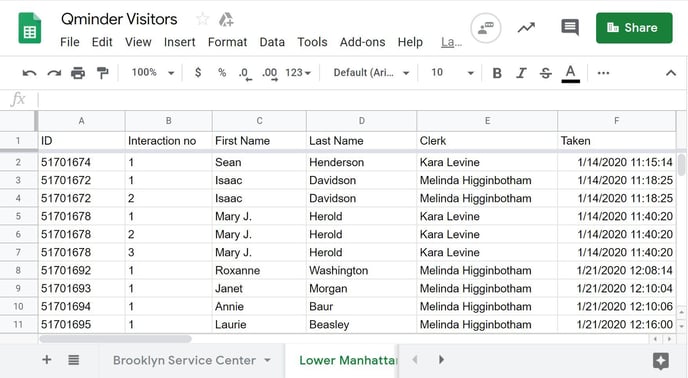This screenshot has width=688, height=378.
Task: Open the font size 10 dropdown
Action: click(452, 72)
